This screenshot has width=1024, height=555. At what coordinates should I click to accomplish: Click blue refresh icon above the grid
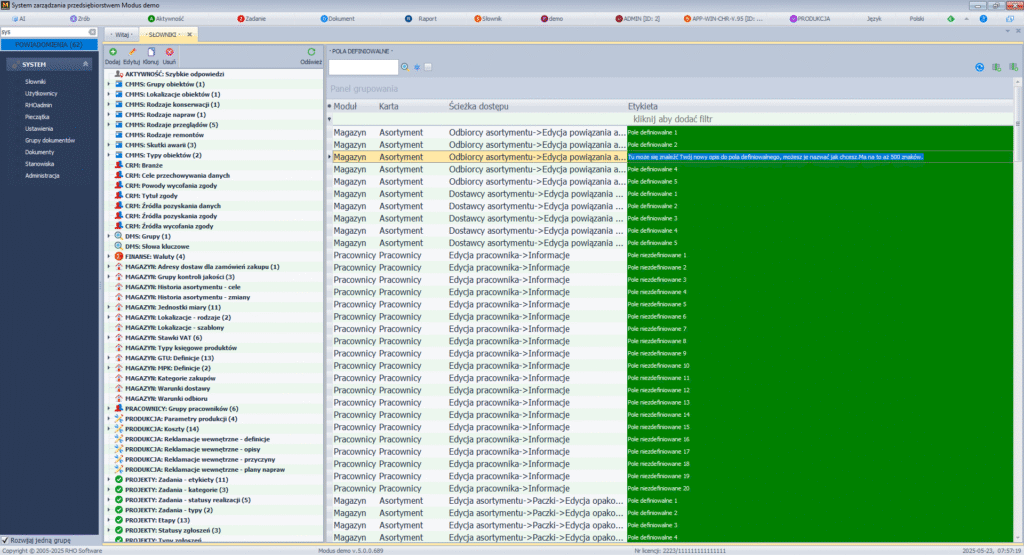tap(980, 67)
